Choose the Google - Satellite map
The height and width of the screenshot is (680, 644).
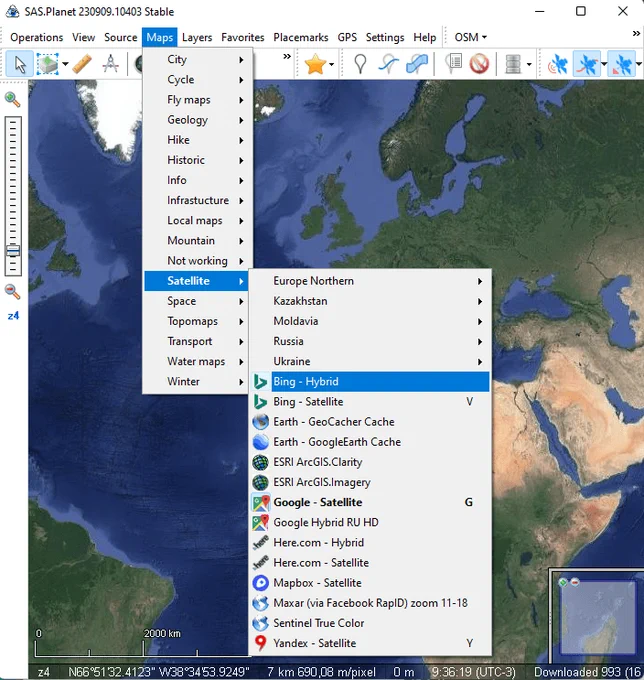[x=371, y=502]
